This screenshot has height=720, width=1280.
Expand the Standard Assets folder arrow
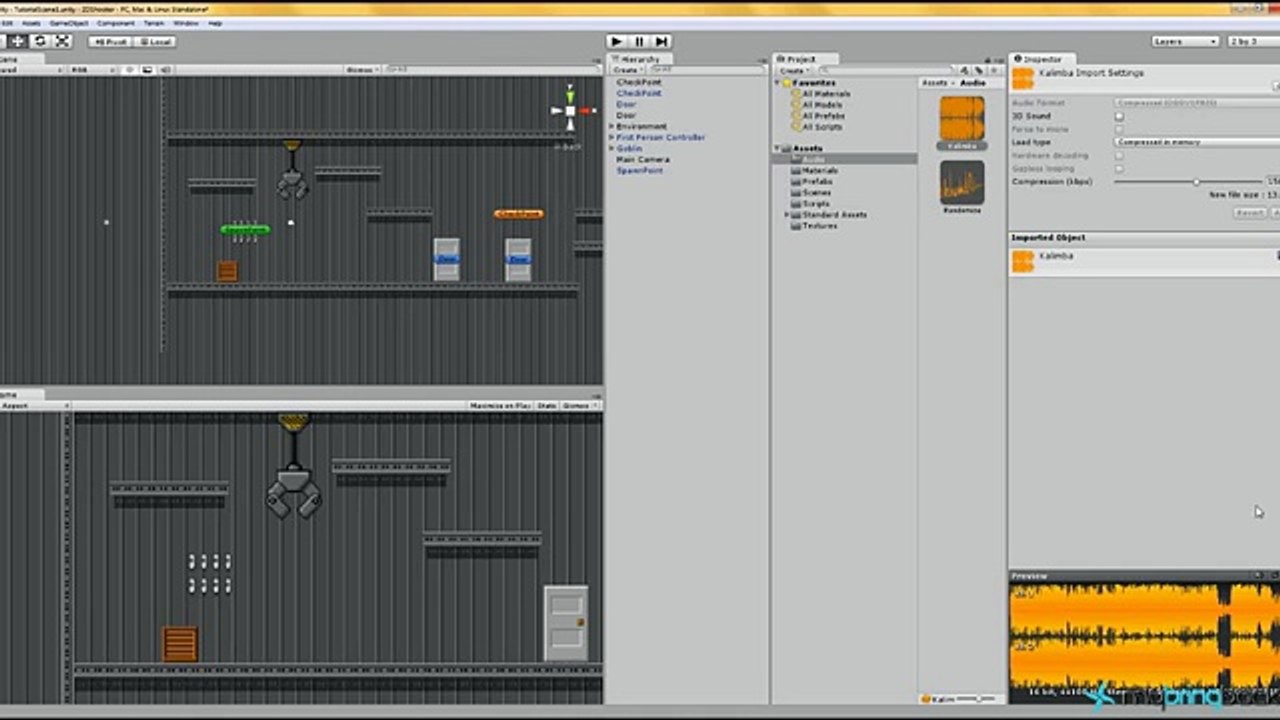pos(787,214)
